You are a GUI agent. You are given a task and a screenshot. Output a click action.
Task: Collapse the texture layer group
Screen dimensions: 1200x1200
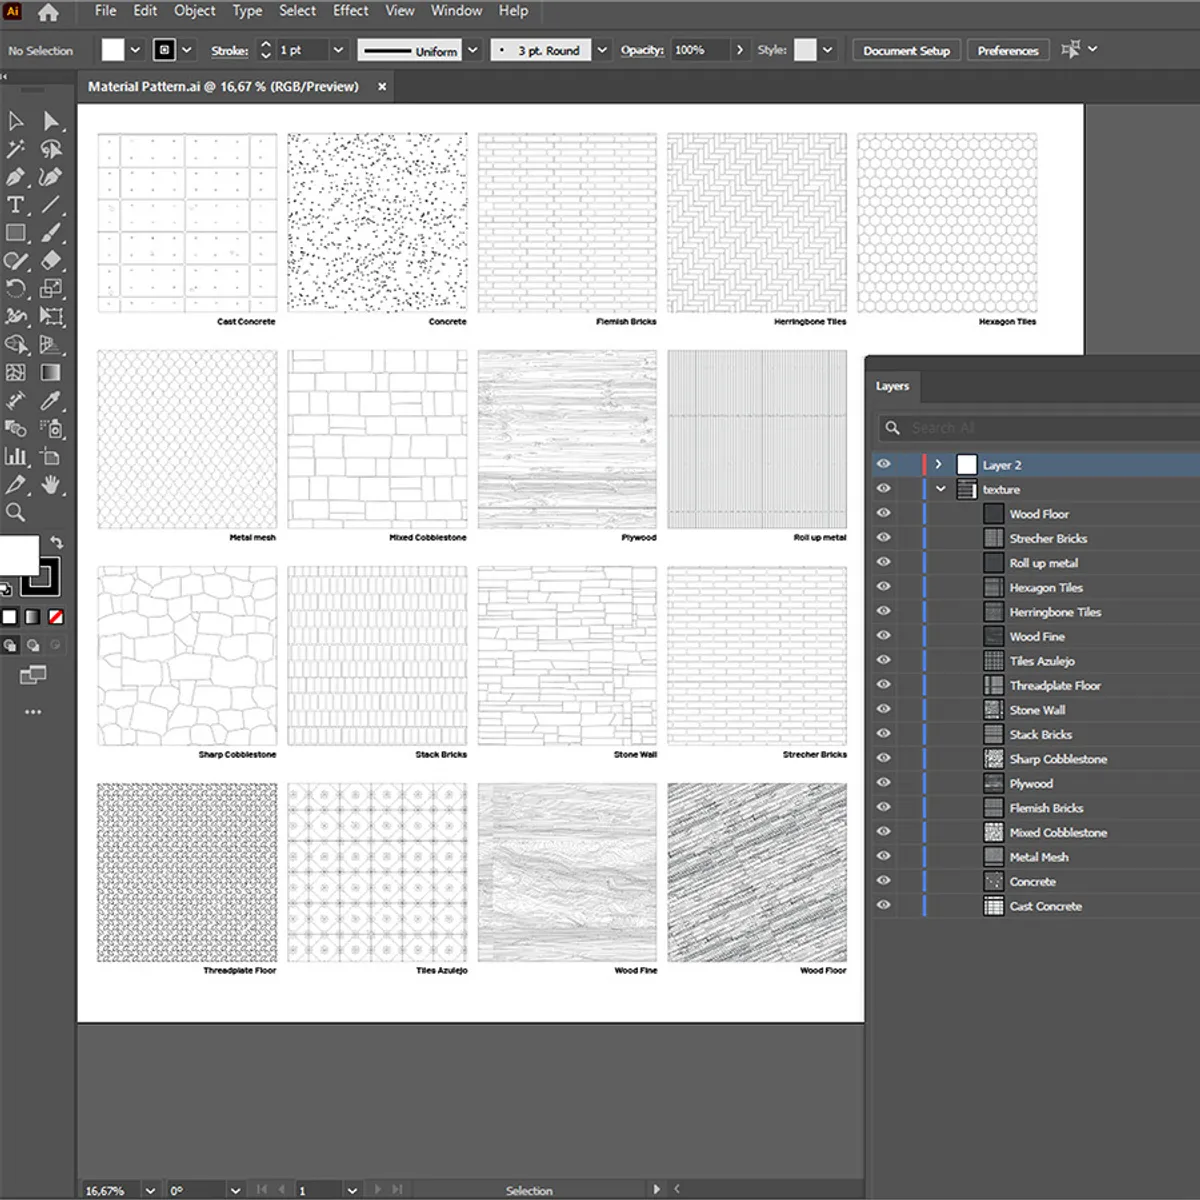(x=940, y=489)
